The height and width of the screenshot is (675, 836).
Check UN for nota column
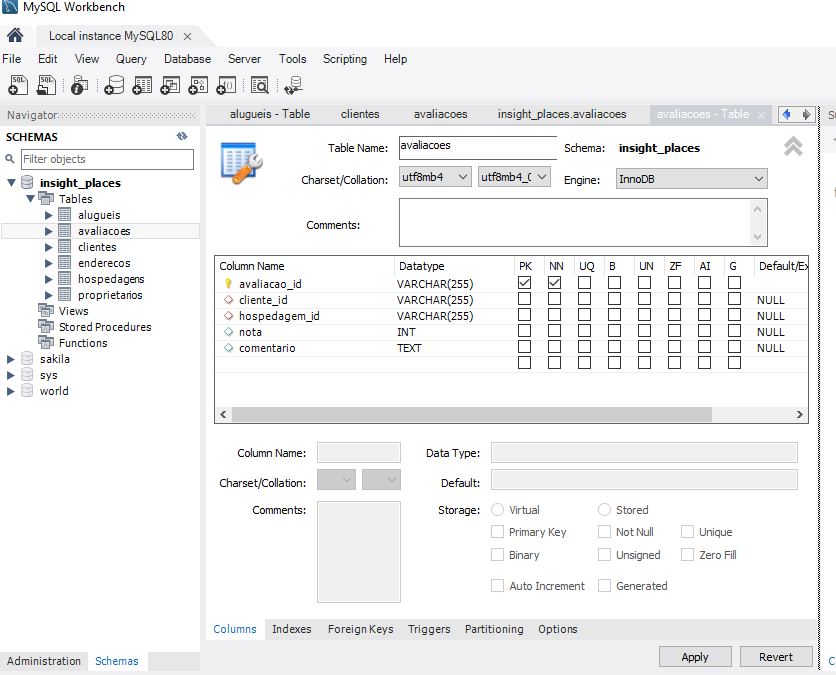[x=645, y=331]
